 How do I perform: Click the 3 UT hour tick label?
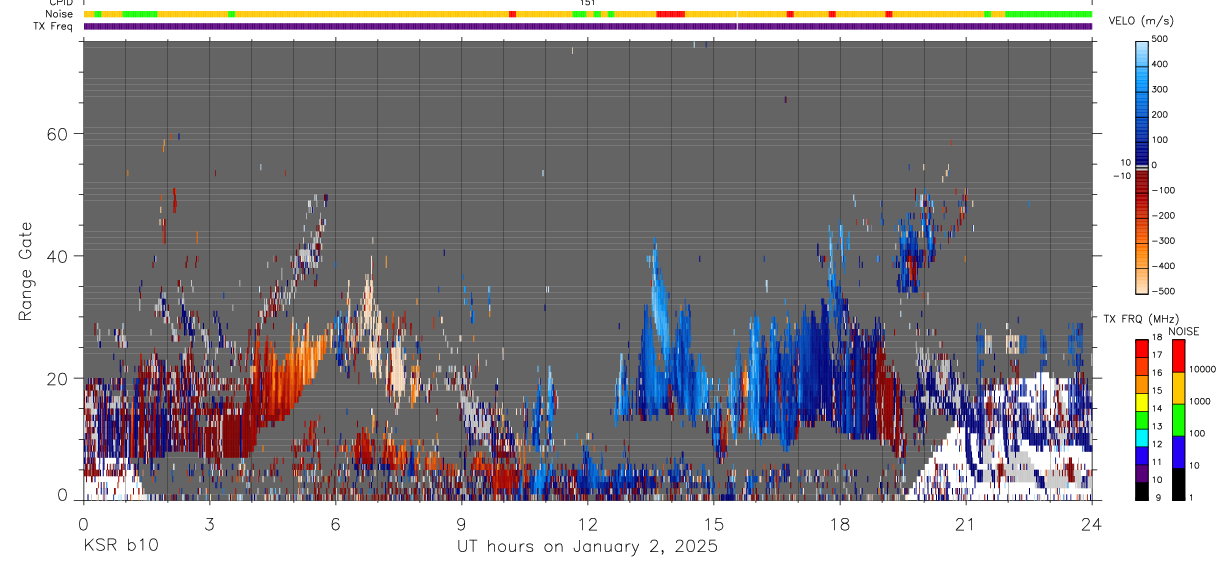209,524
